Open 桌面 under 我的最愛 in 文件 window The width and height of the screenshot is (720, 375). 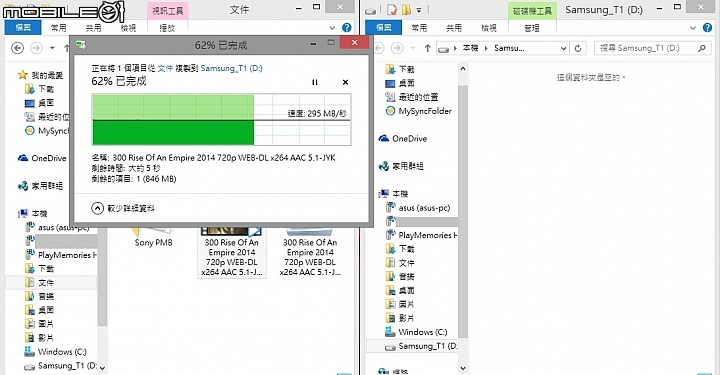40,103
